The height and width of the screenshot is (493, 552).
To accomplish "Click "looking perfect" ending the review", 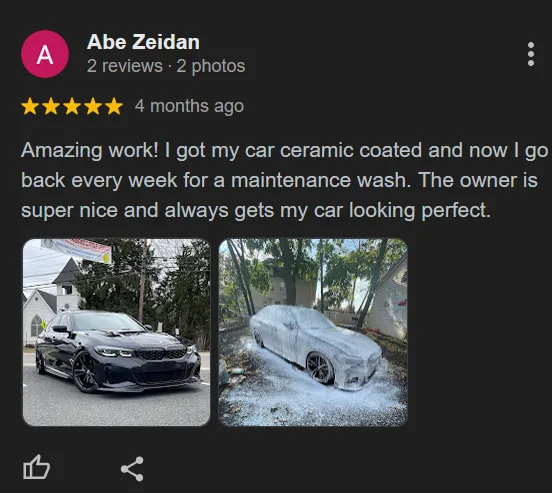I will (420, 211).
